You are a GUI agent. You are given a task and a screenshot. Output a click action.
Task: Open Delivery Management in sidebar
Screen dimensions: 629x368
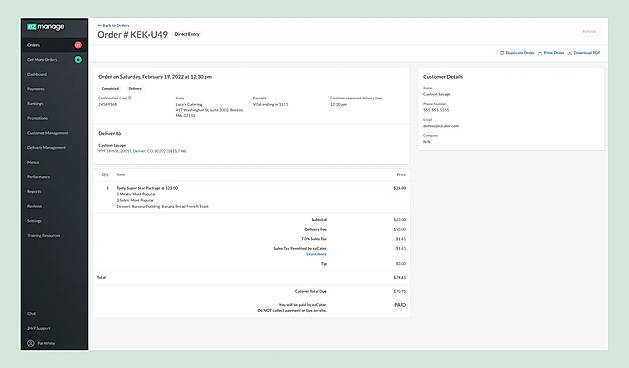point(46,148)
